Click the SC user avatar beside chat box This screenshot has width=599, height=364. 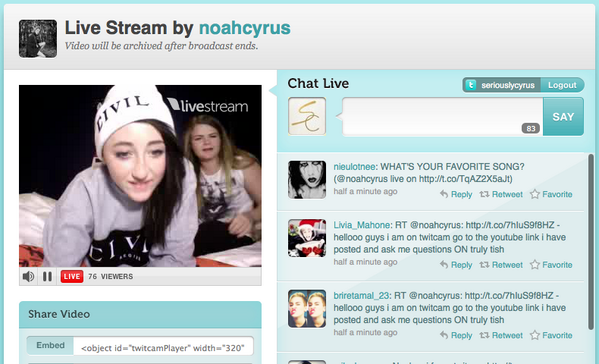[307, 116]
